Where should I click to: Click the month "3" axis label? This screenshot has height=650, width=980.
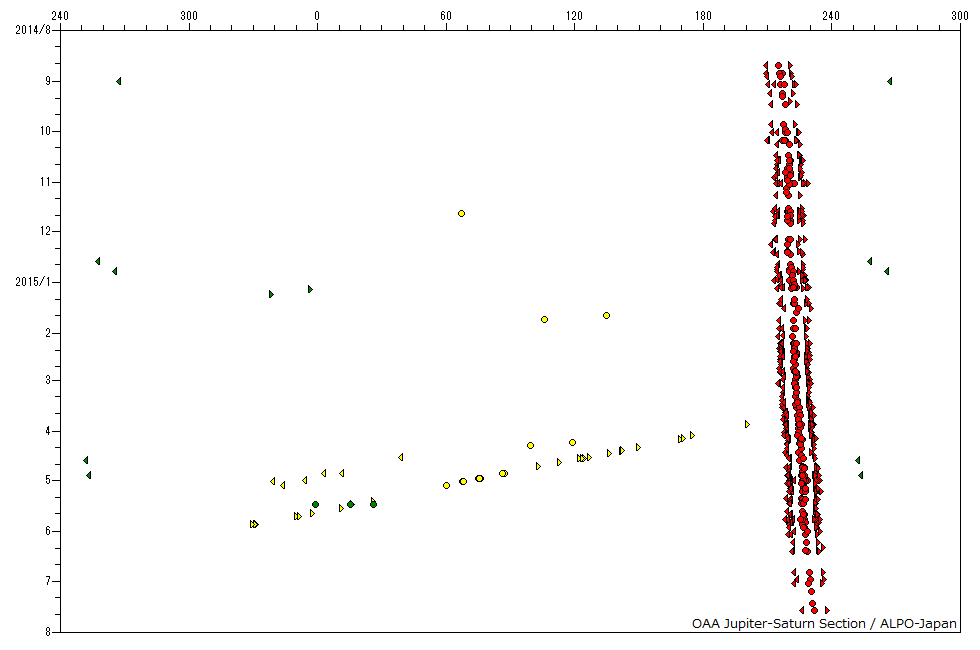point(48,380)
